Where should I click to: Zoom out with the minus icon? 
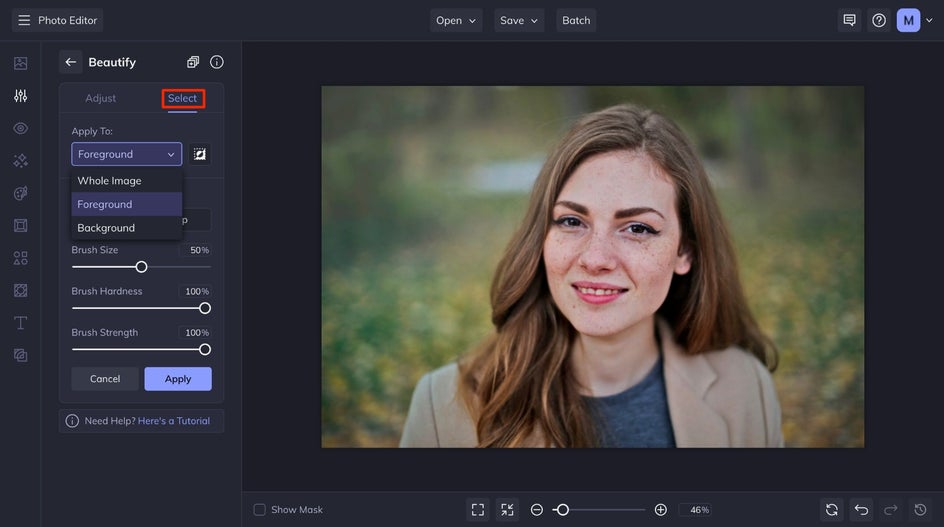point(536,510)
